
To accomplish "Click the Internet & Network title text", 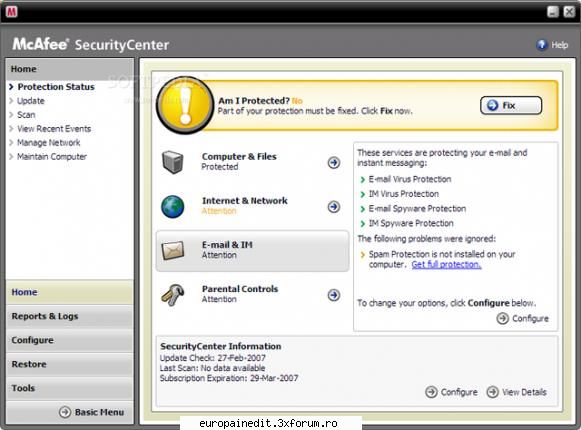I will pos(245,201).
